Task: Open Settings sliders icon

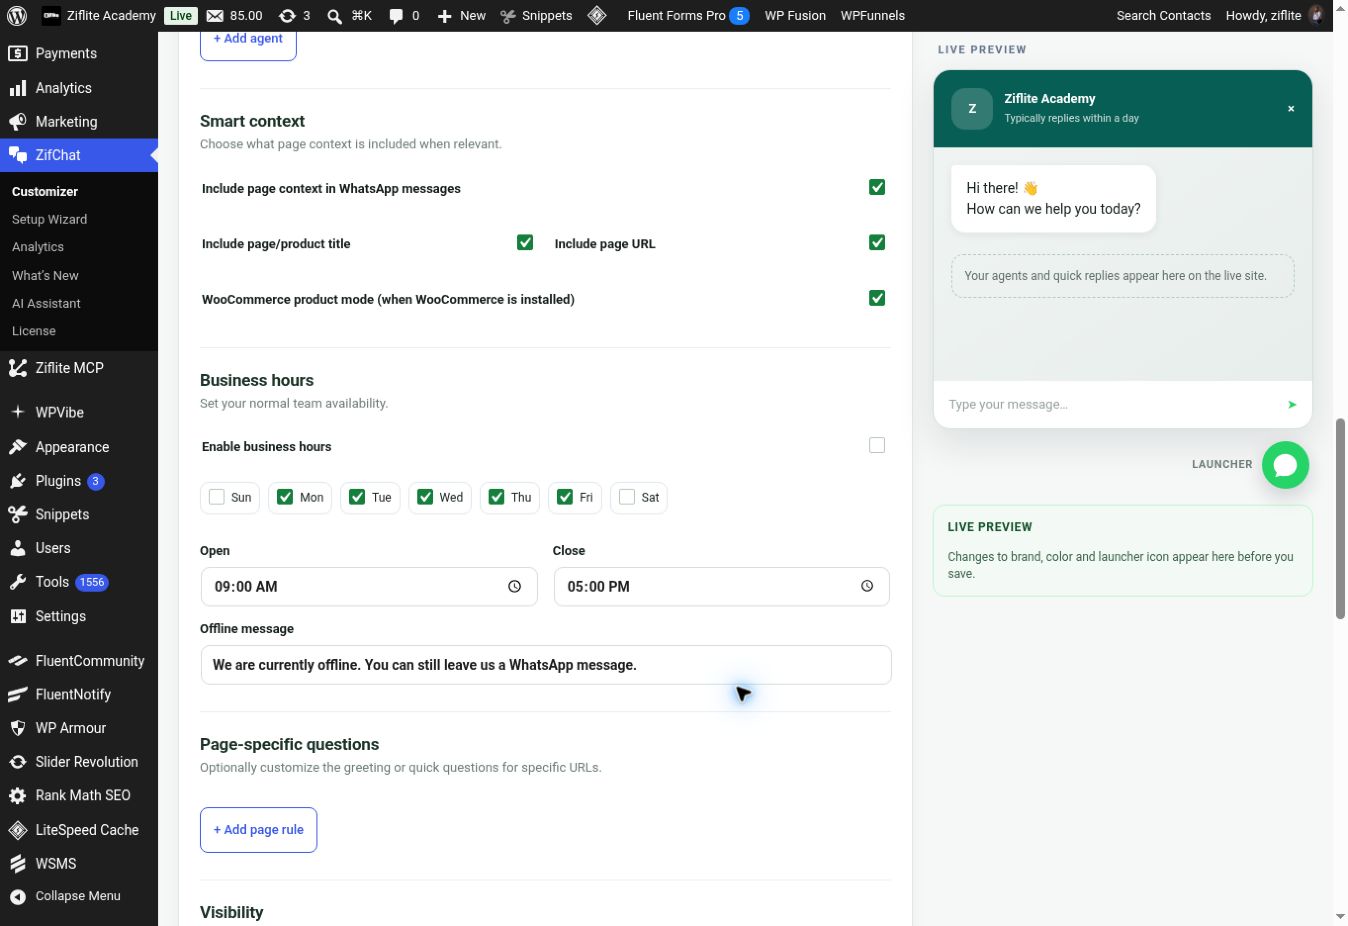Action: pyautogui.click(x=18, y=616)
